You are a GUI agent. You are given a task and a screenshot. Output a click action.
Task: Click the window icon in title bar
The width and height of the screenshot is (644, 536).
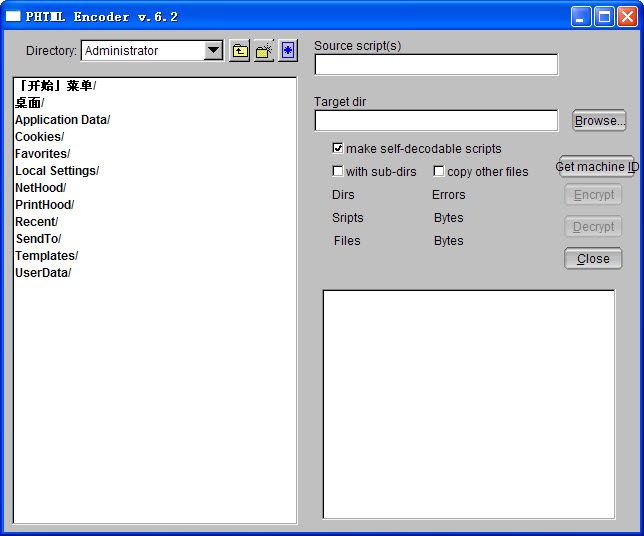(x=13, y=16)
